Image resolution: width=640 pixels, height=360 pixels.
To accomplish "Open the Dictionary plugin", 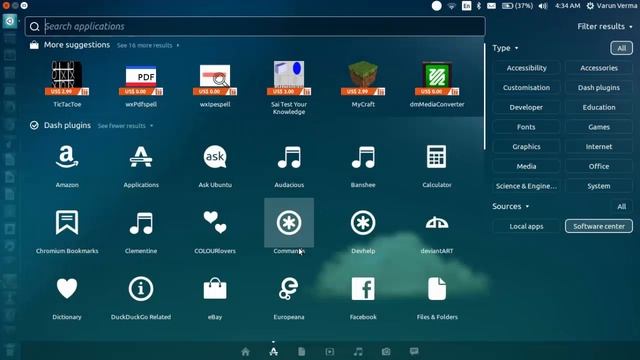I will tap(67, 289).
